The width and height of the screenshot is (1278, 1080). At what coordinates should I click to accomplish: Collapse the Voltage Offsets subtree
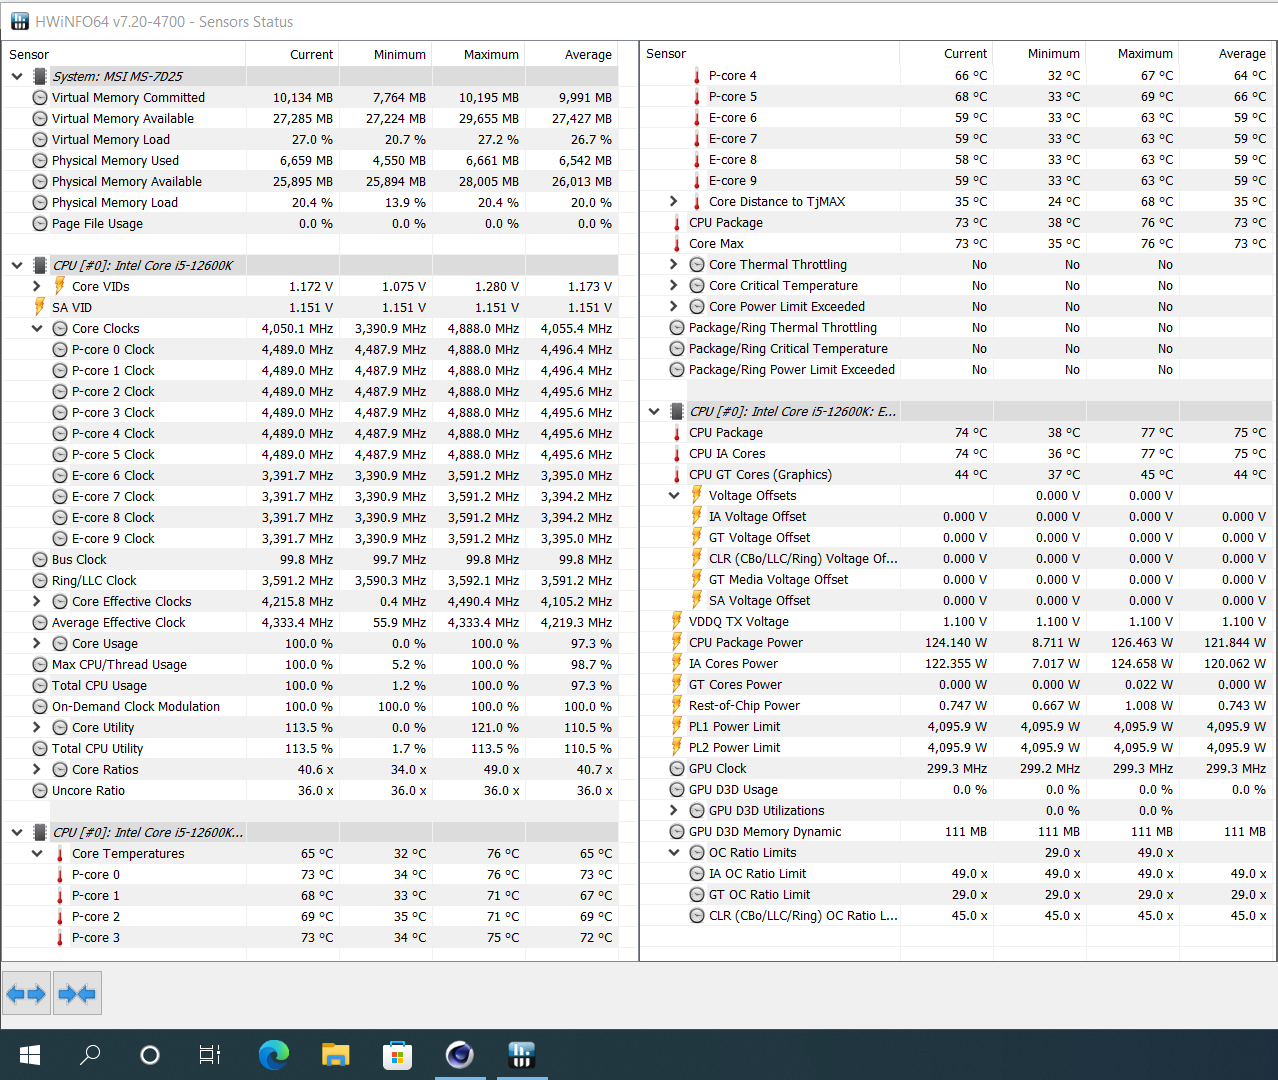coord(674,495)
